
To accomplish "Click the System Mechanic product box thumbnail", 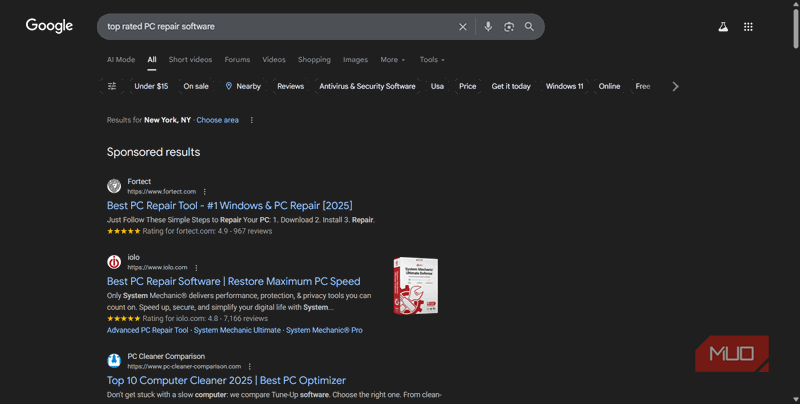I will 415,286.
